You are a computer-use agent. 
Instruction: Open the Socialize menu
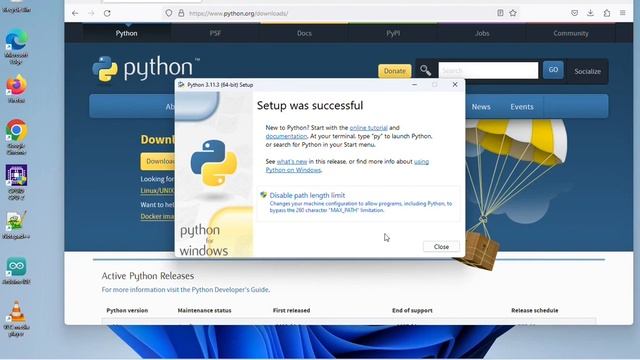point(587,71)
